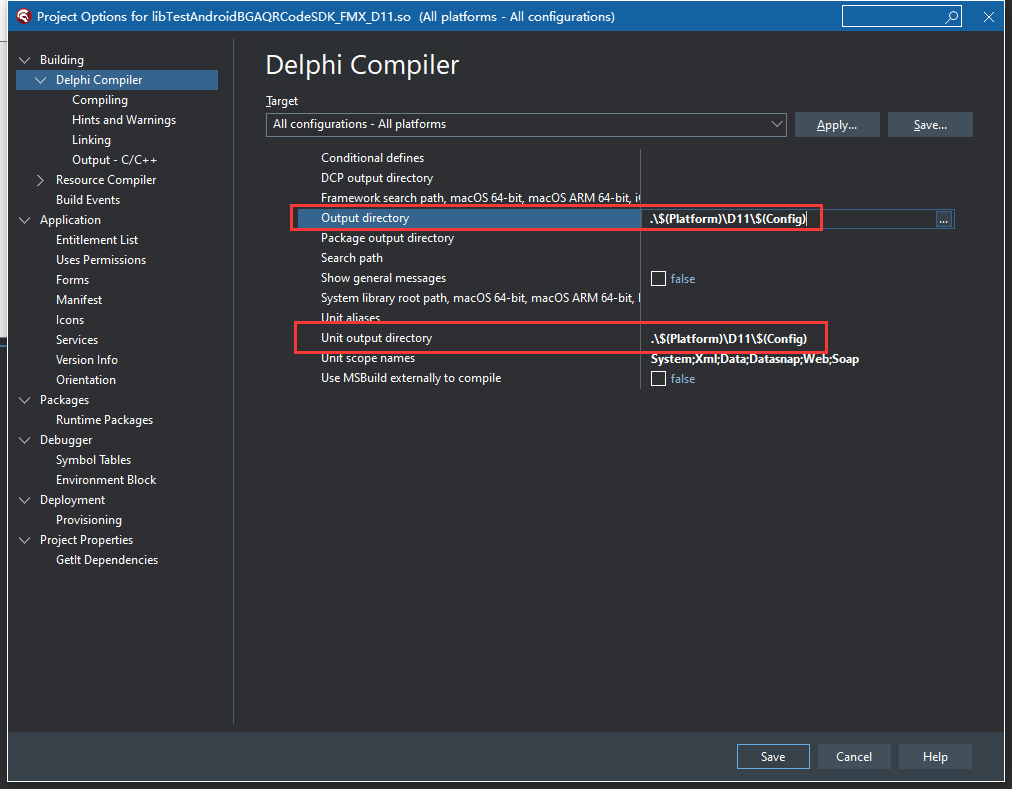Select the DCP output directory property
The height and width of the screenshot is (789, 1012).
pyautogui.click(x=377, y=178)
